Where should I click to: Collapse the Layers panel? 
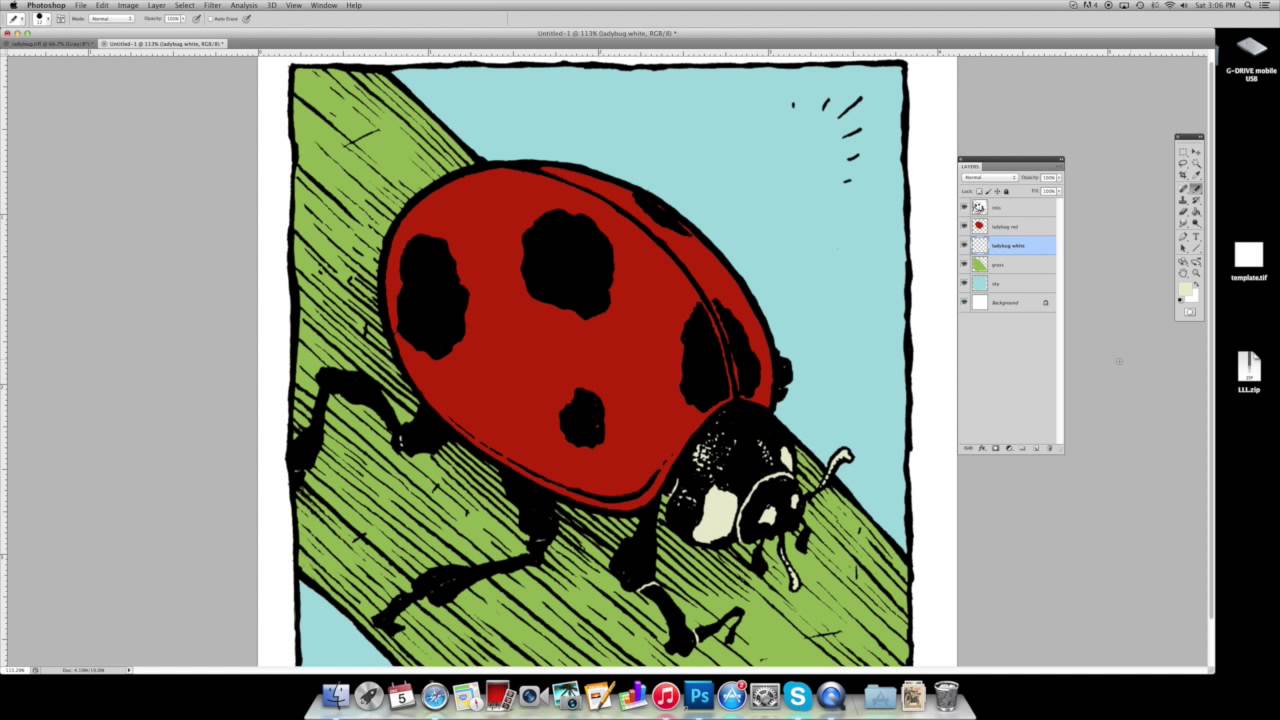point(1059,159)
